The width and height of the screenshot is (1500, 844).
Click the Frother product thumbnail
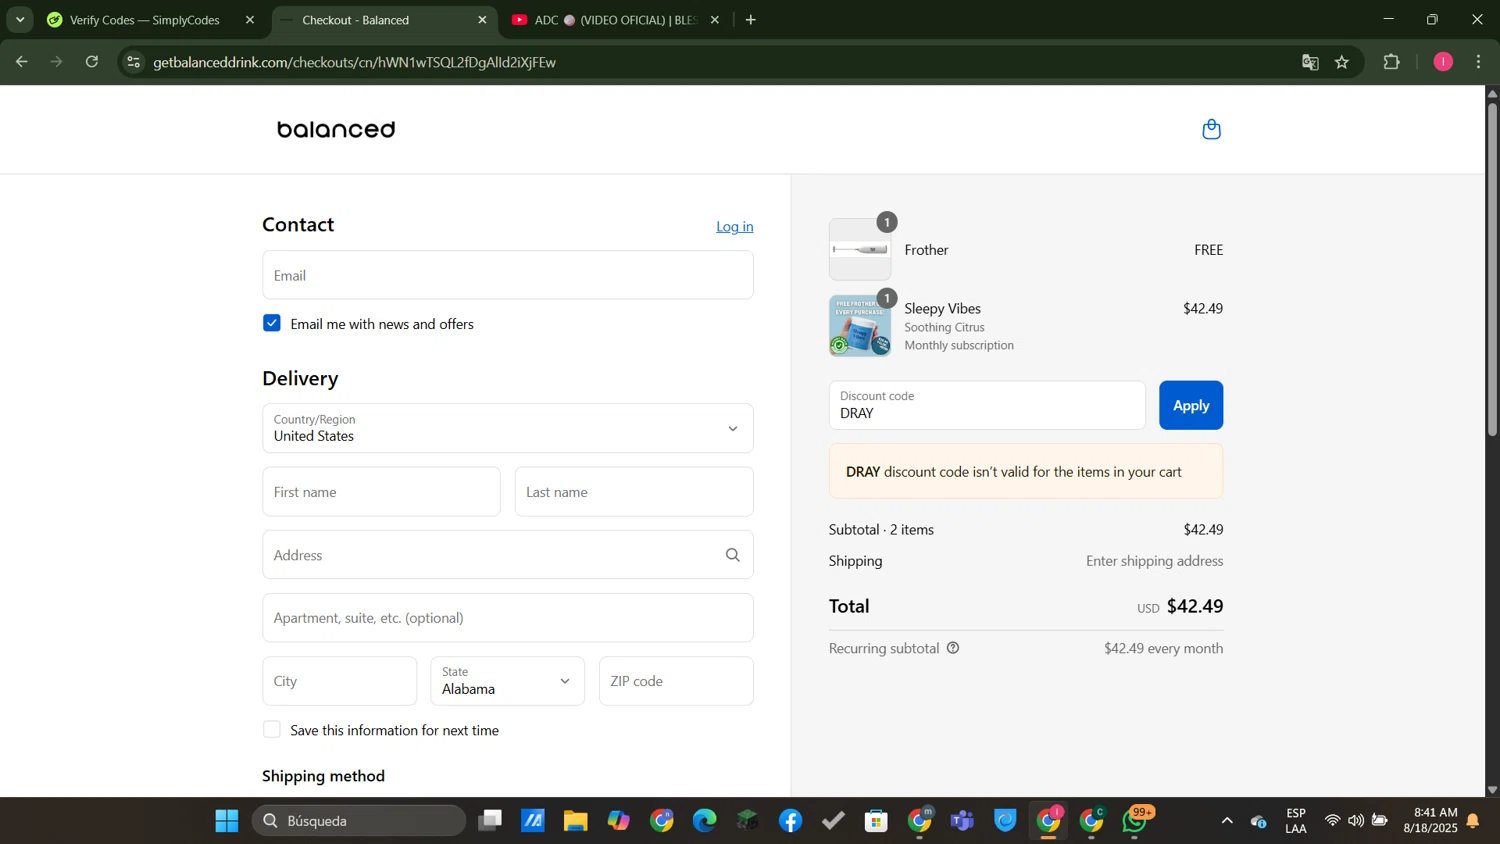[x=860, y=249]
